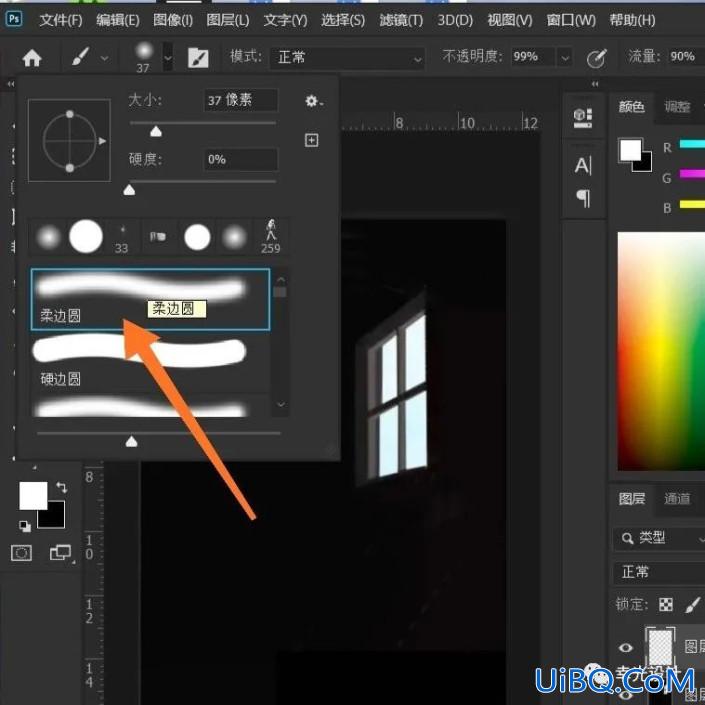Click the opacity field showing 99%

(533, 57)
